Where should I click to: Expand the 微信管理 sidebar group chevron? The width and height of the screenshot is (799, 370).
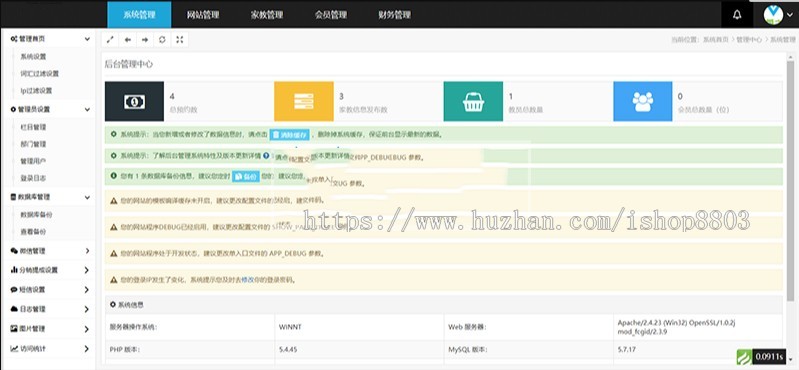pos(87,251)
